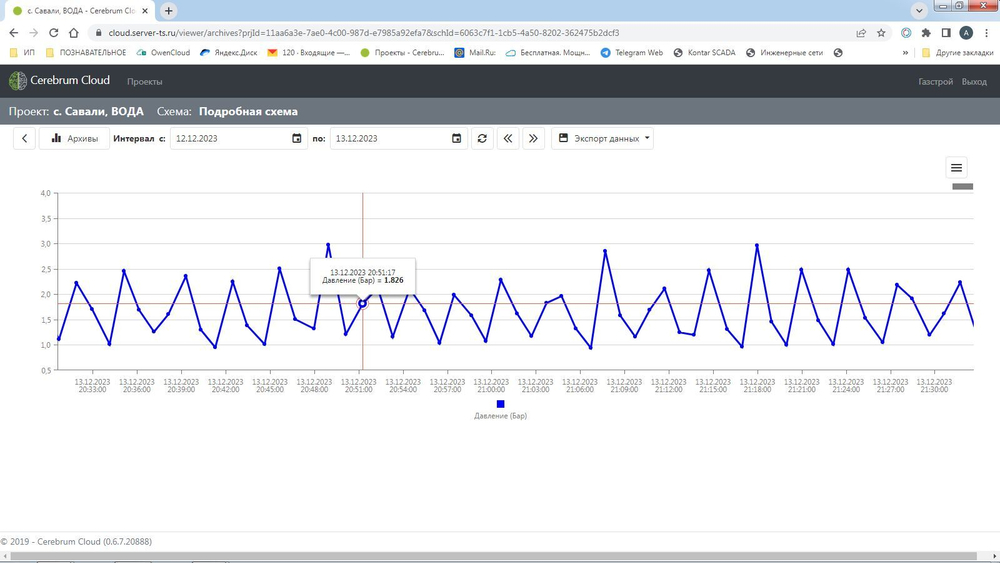Open the 120 - Входящие mail bookmark
The image size is (1000, 563).
pyautogui.click(x=309, y=53)
